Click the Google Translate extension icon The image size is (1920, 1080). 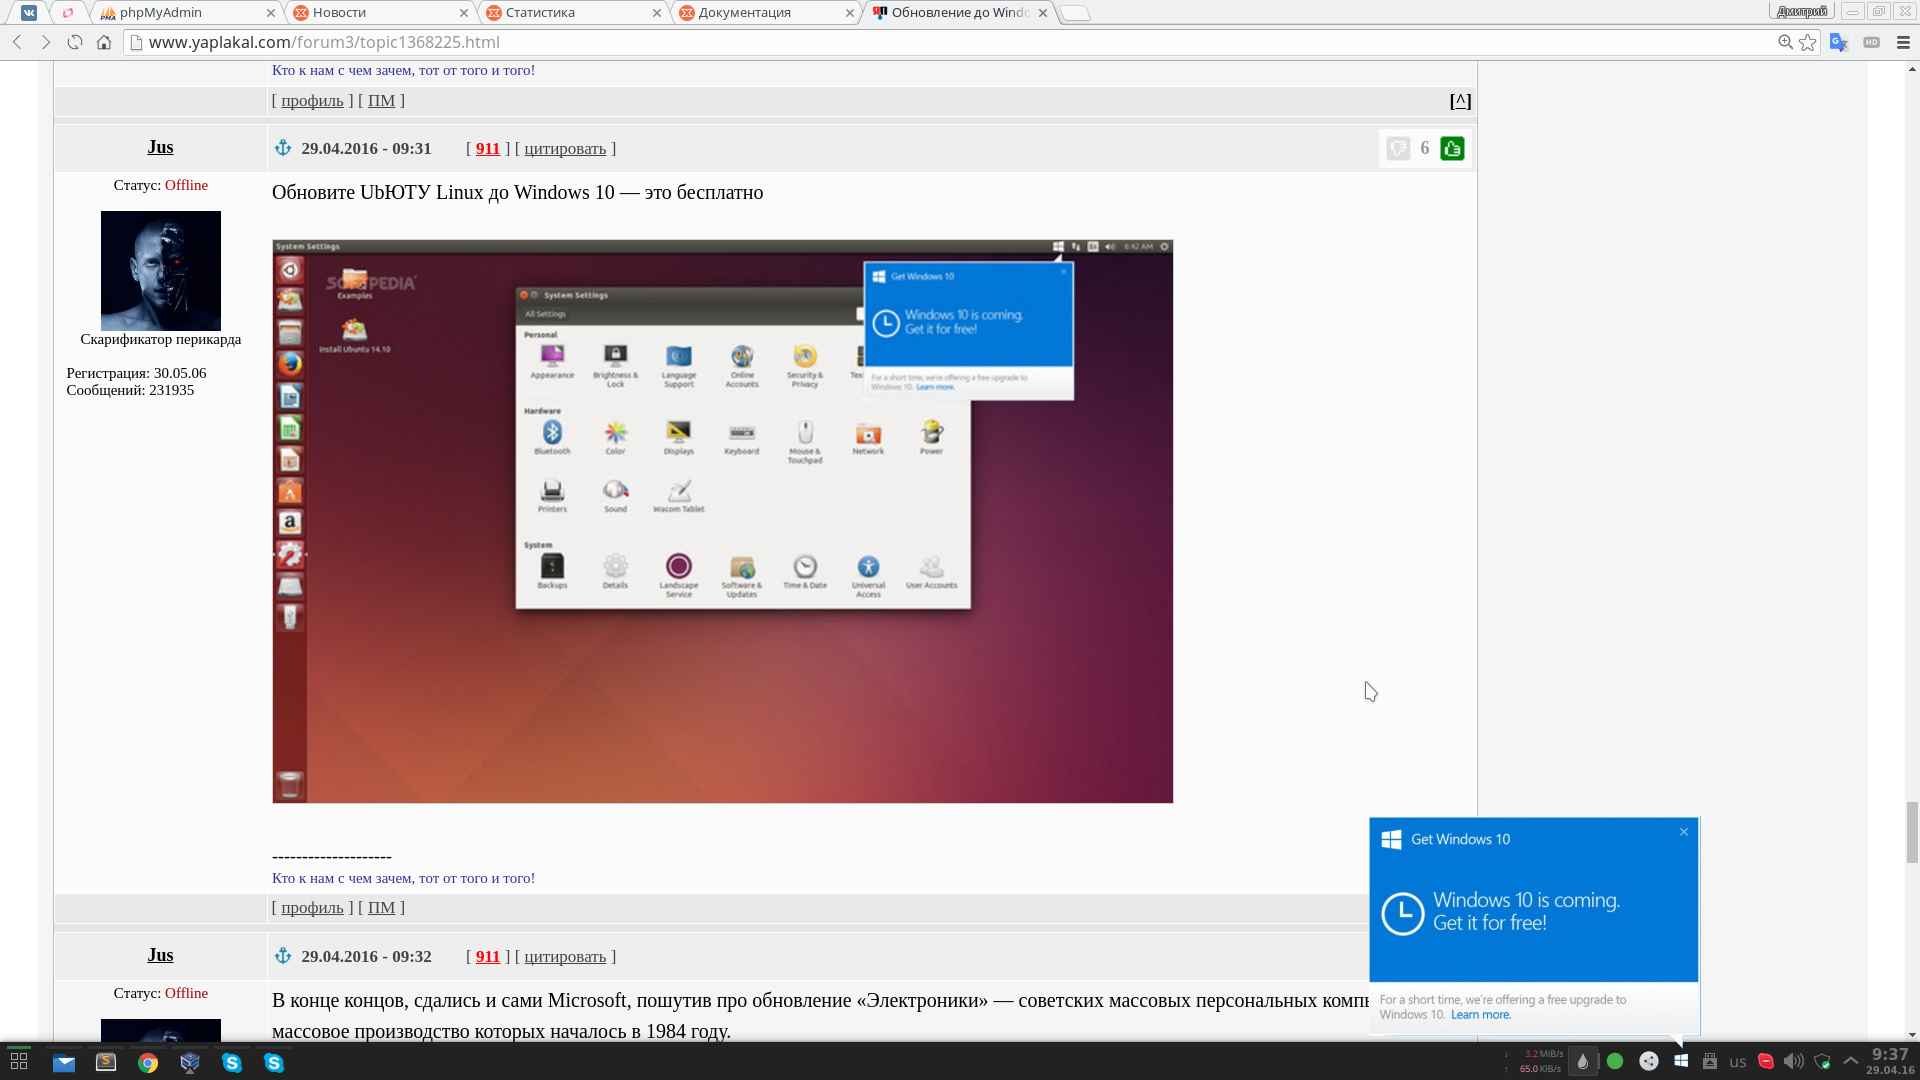click(x=1838, y=42)
